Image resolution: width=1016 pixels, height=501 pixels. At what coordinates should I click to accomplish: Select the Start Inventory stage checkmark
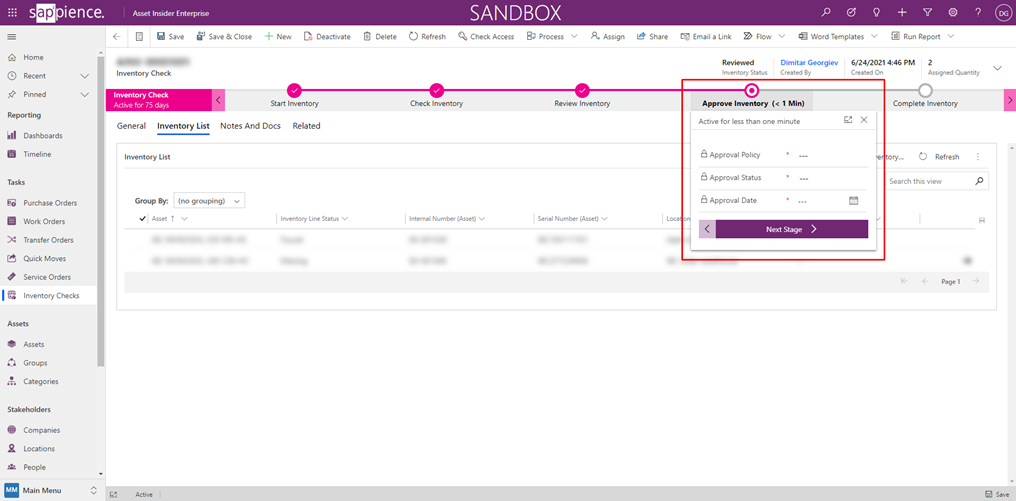(294, 90)
